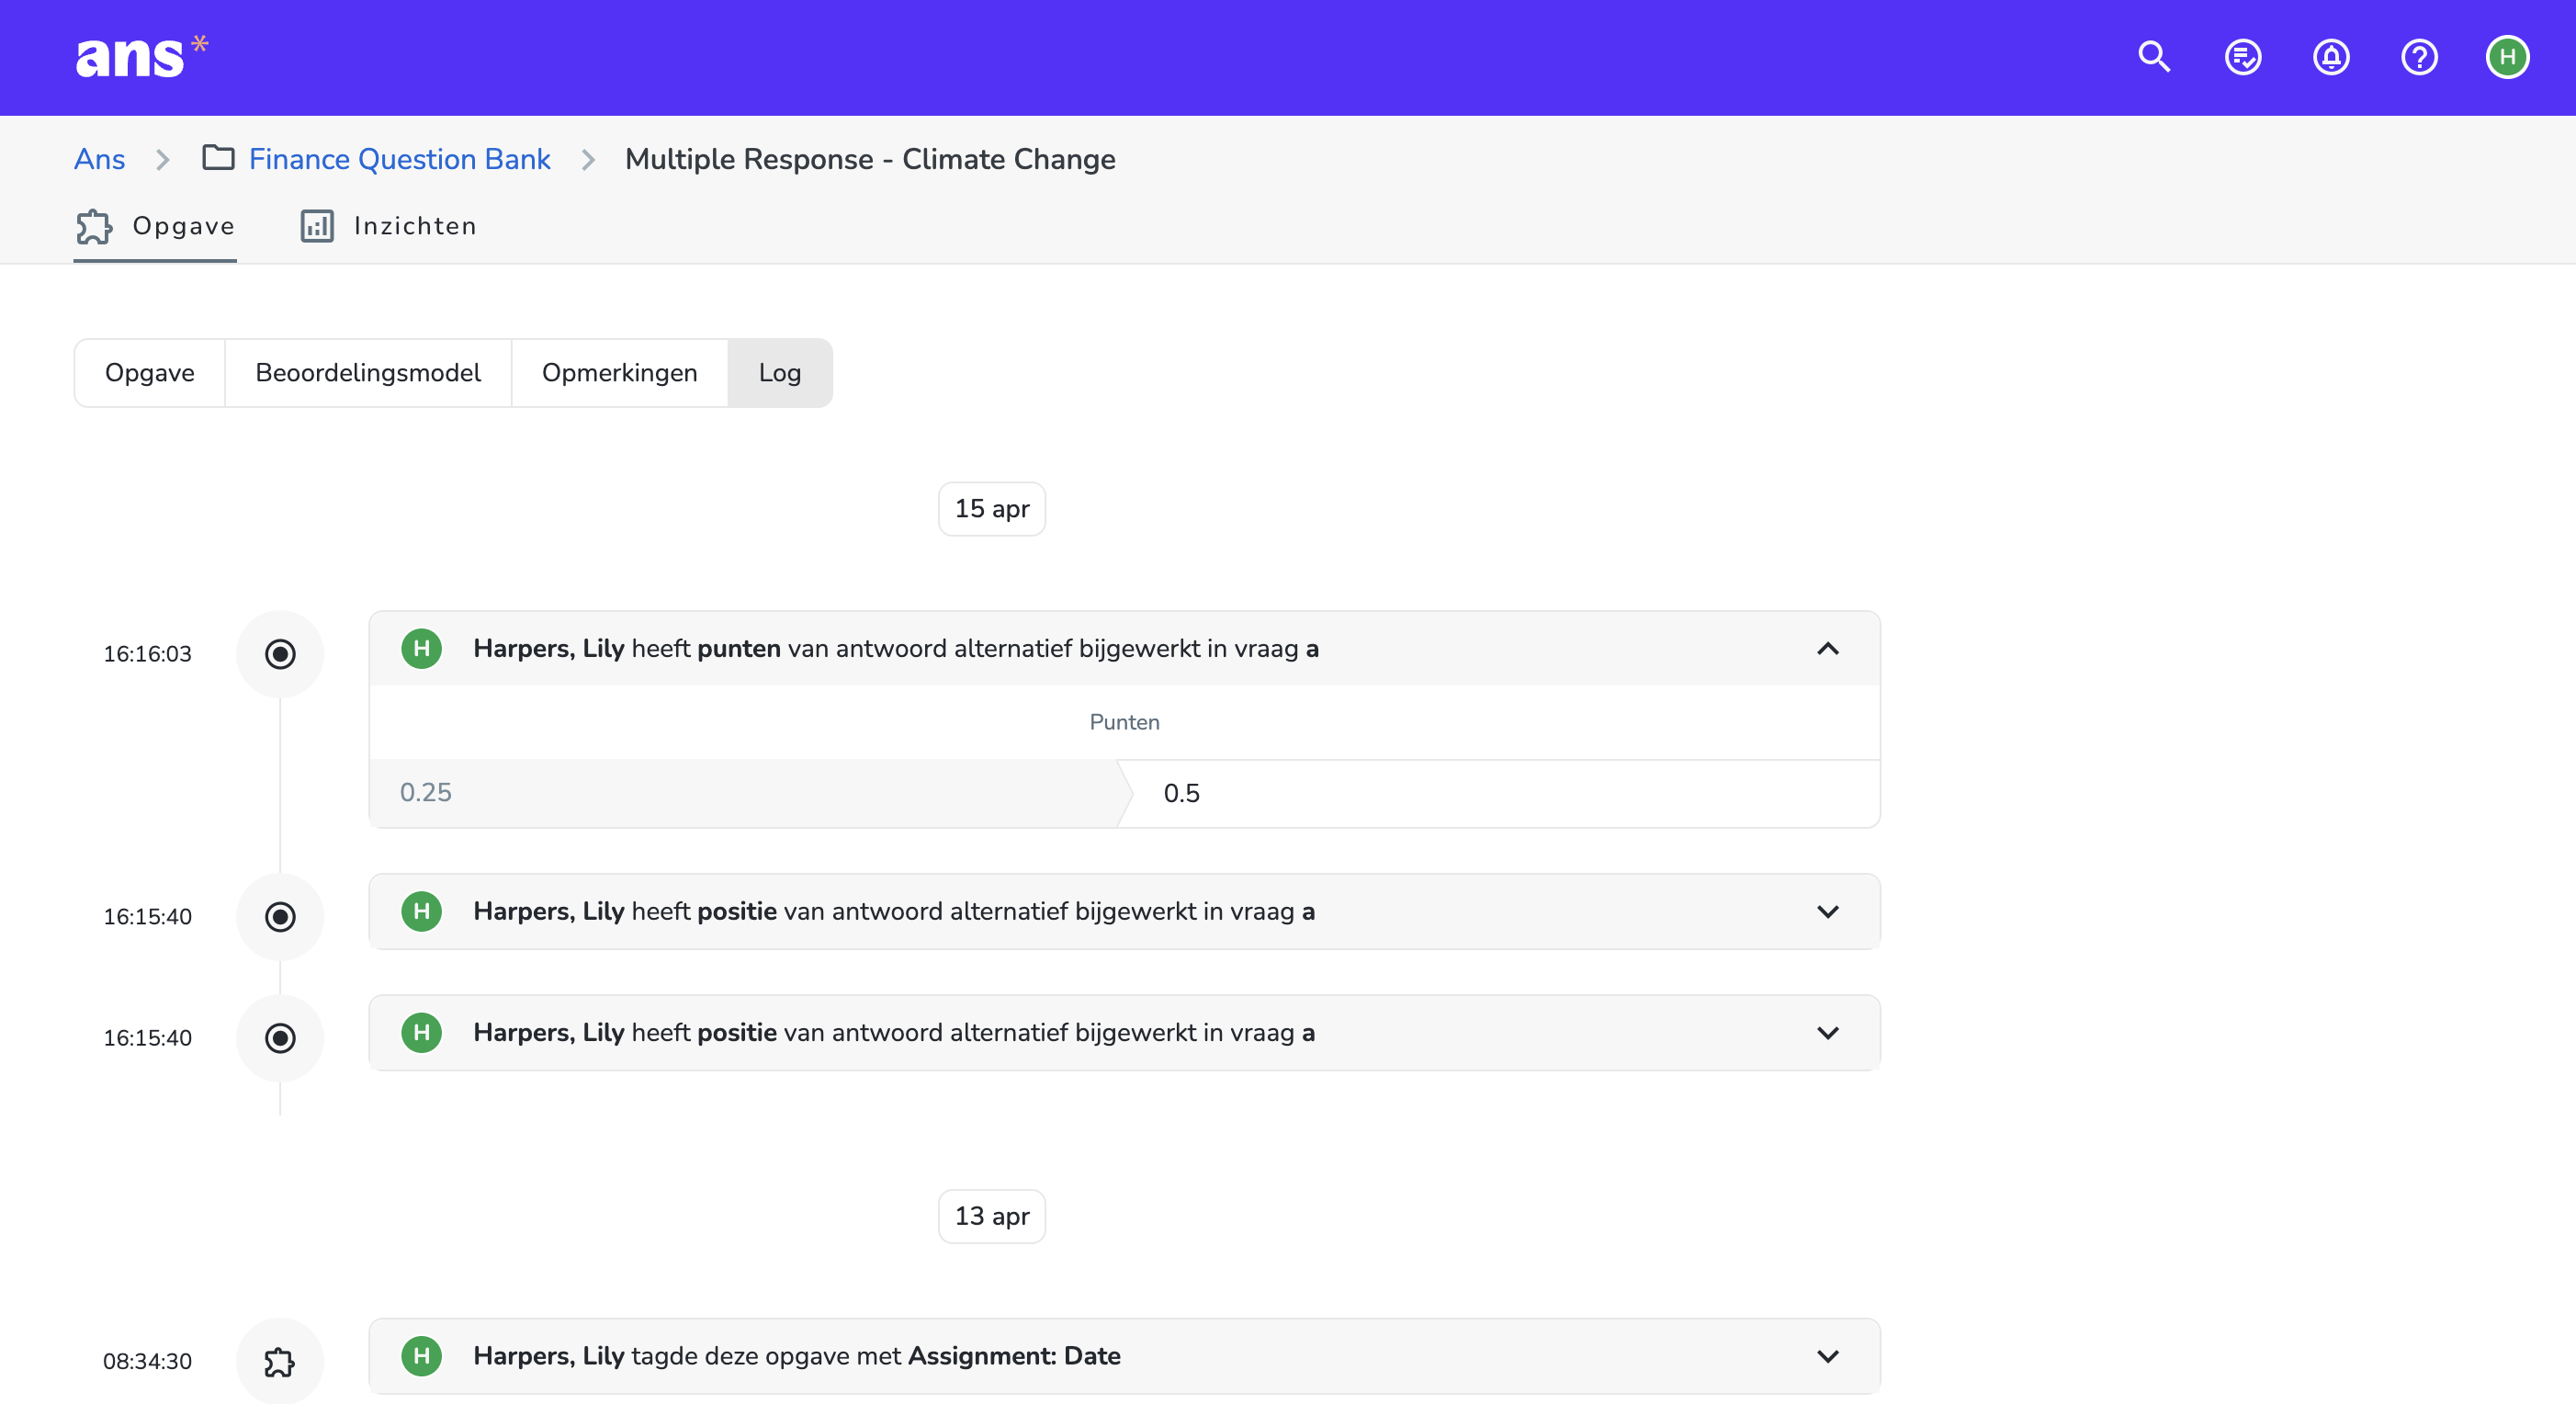Expand the Assignment: Date tag log entry

[1827, 1357]
